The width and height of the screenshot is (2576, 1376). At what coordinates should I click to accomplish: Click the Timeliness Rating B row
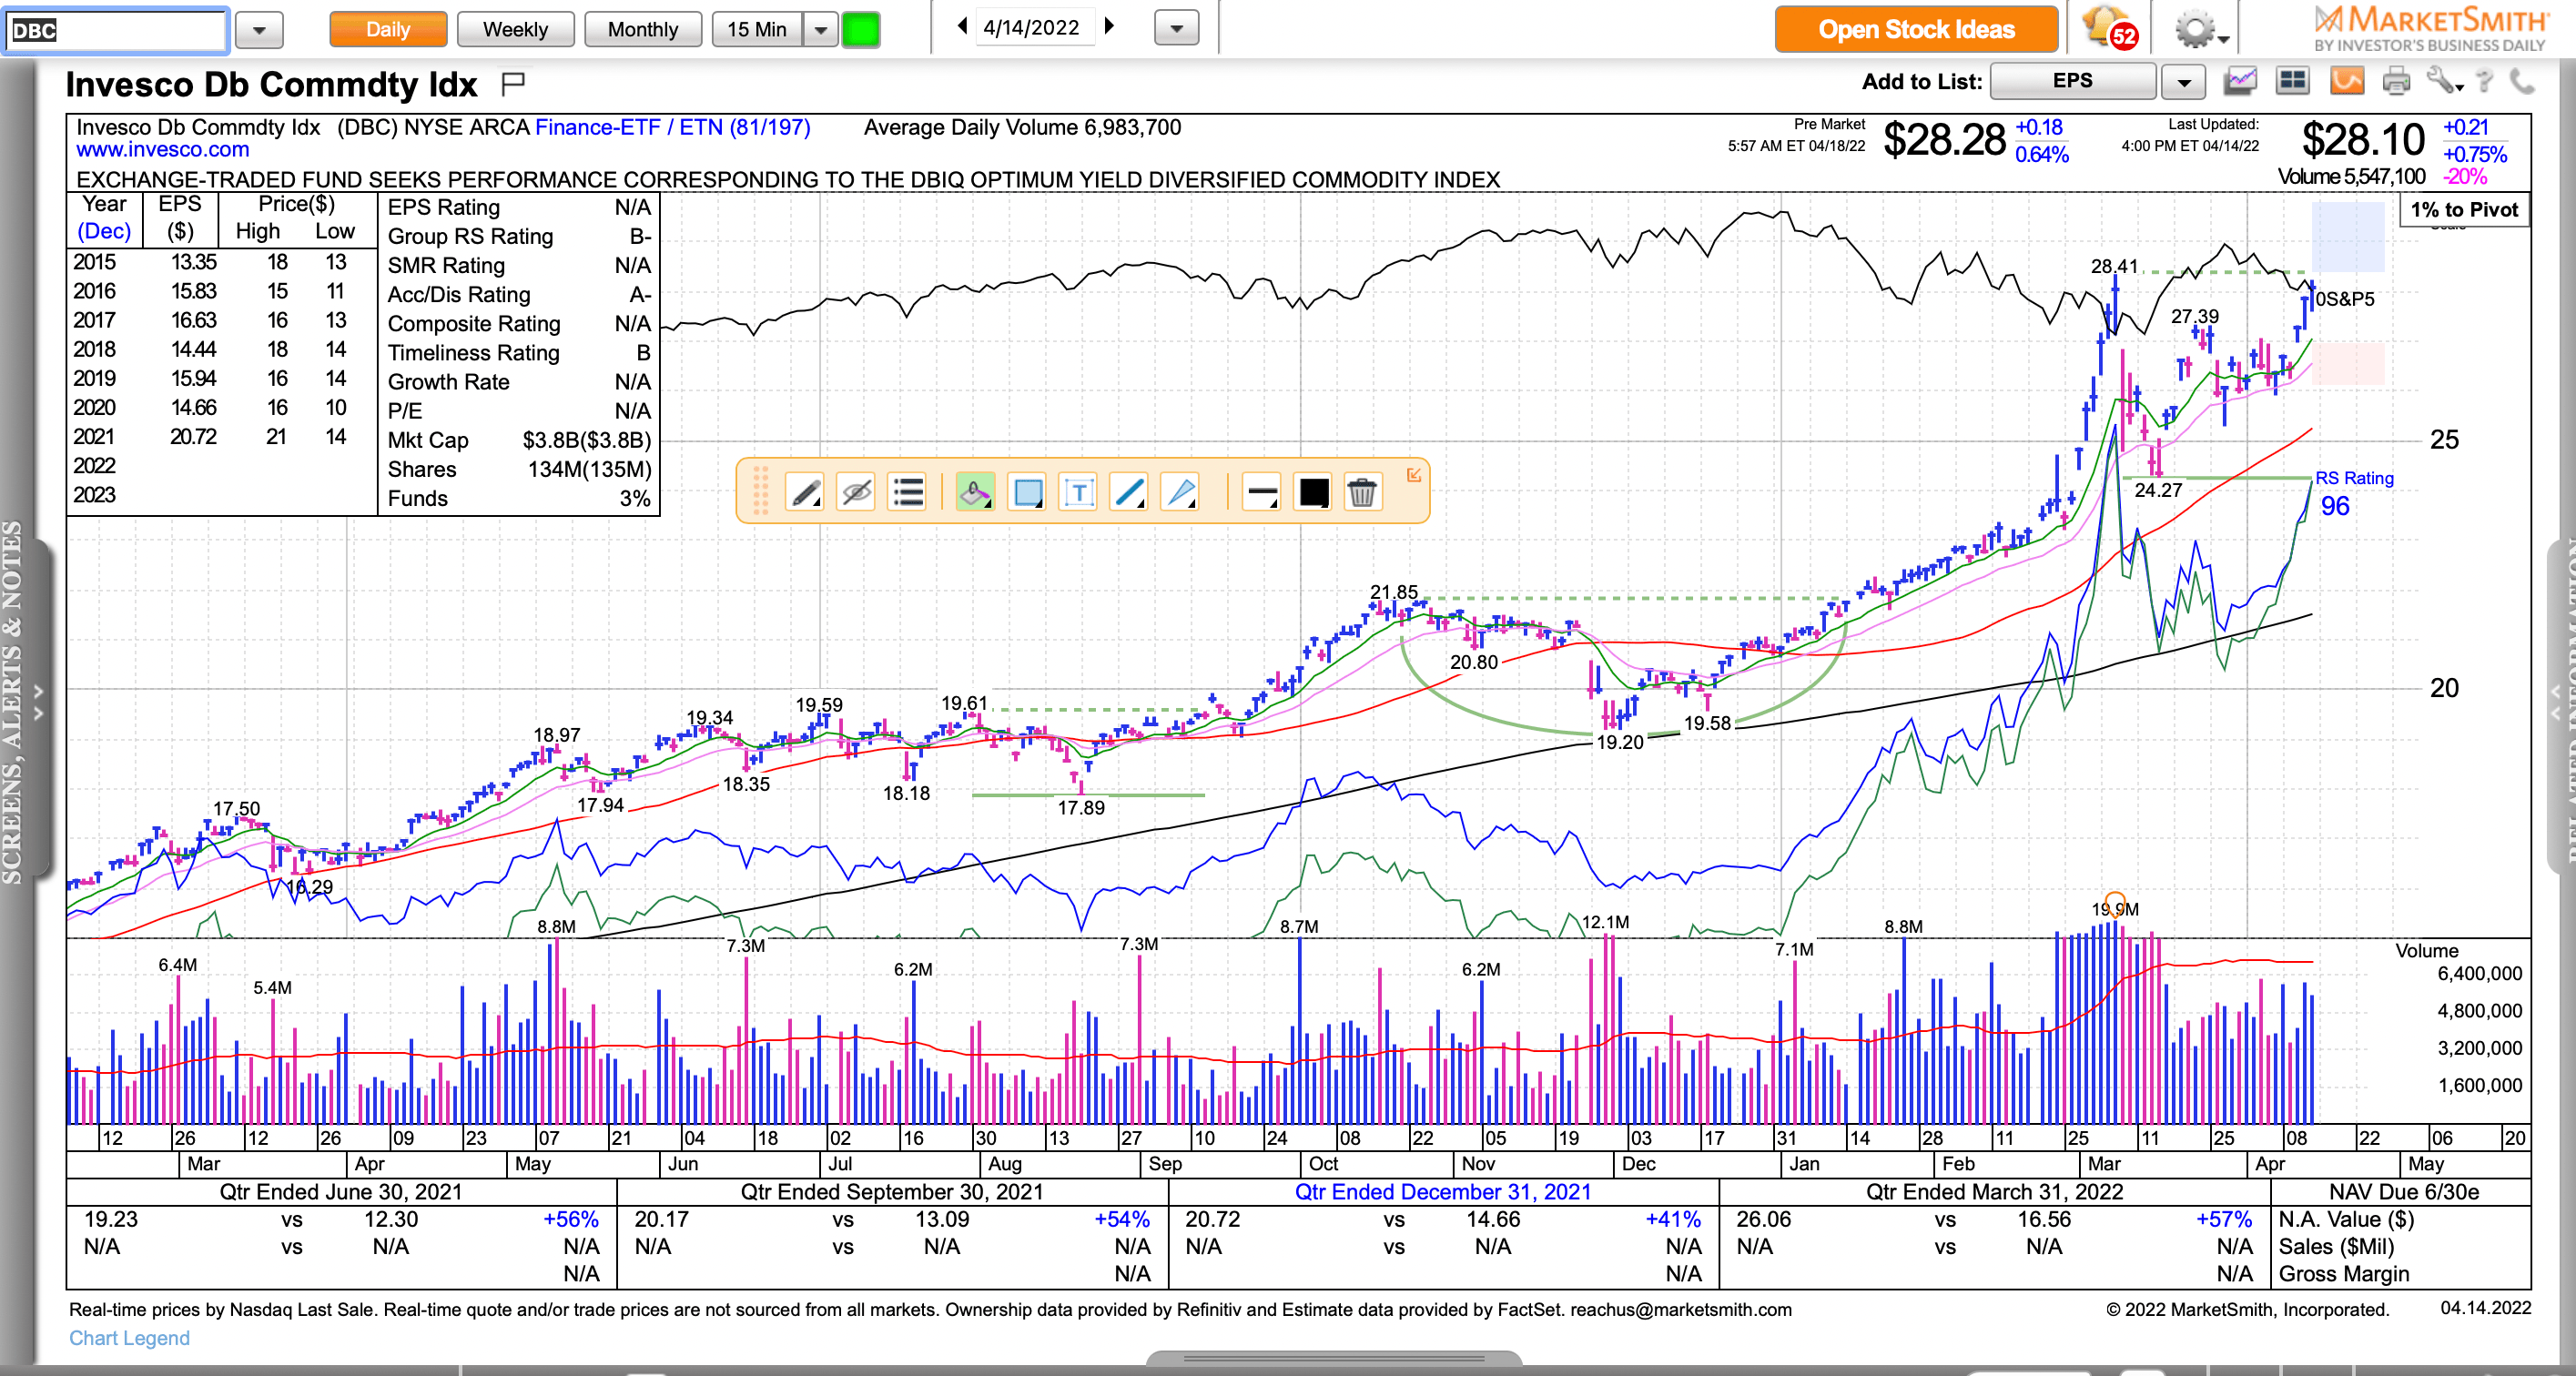(x=519, y=353)
